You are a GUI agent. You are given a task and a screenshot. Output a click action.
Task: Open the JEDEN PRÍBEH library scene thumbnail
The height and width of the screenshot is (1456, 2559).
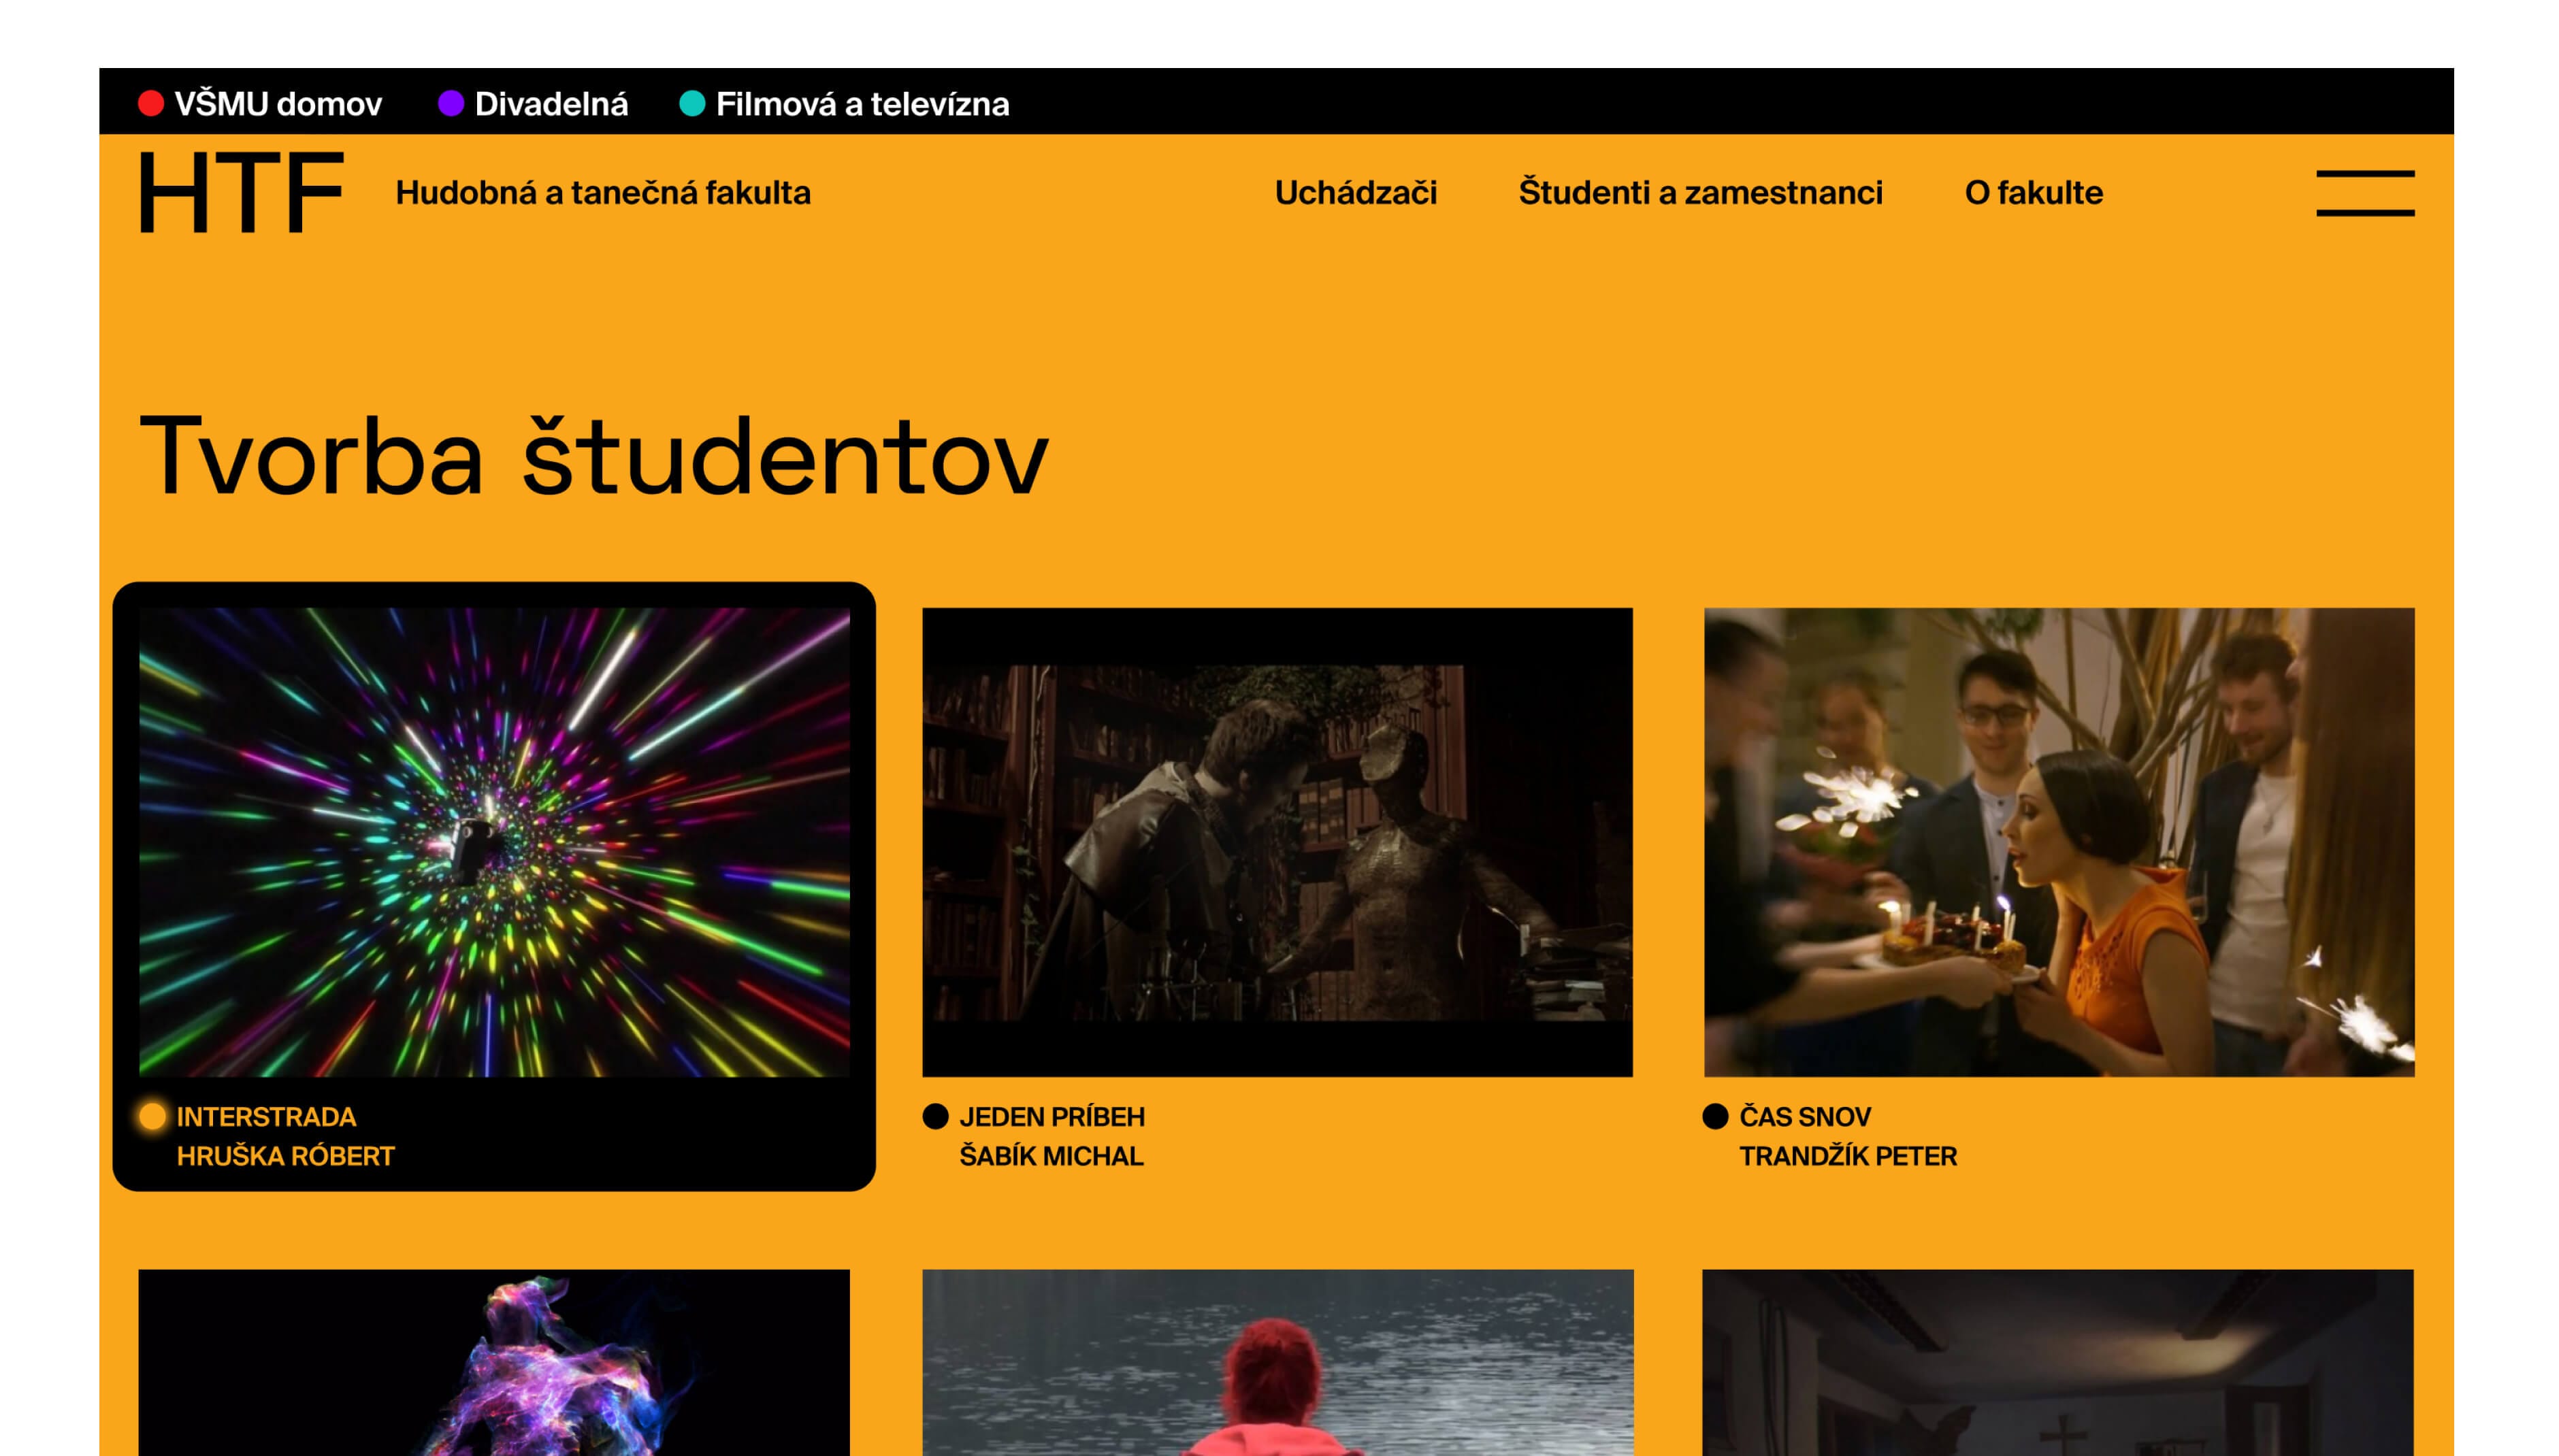tap(1277, 842)
